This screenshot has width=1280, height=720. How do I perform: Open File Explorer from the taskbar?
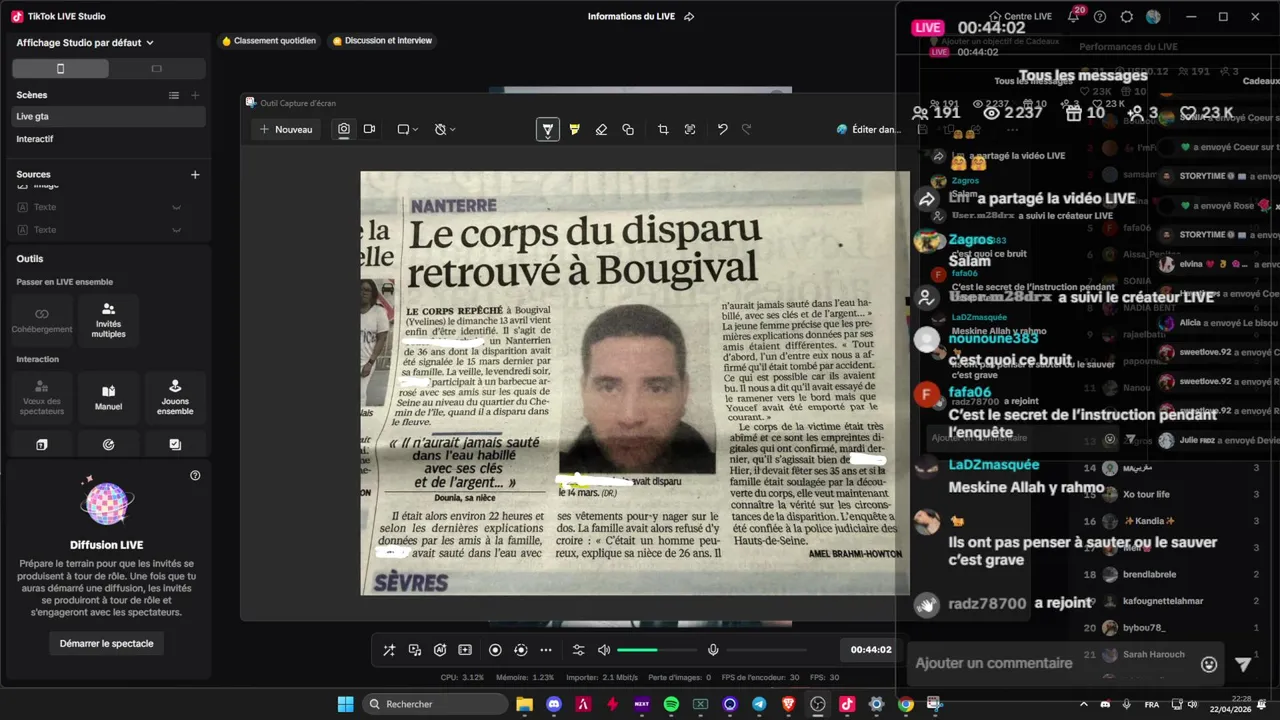pyautogui.click(x=525, y=704)
